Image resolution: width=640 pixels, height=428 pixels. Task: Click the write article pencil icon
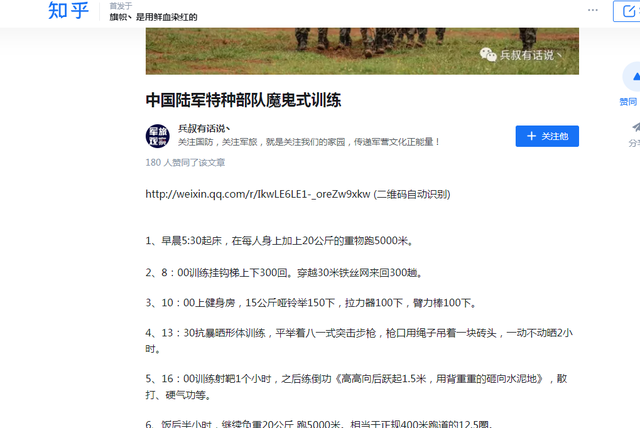[626, 12]
